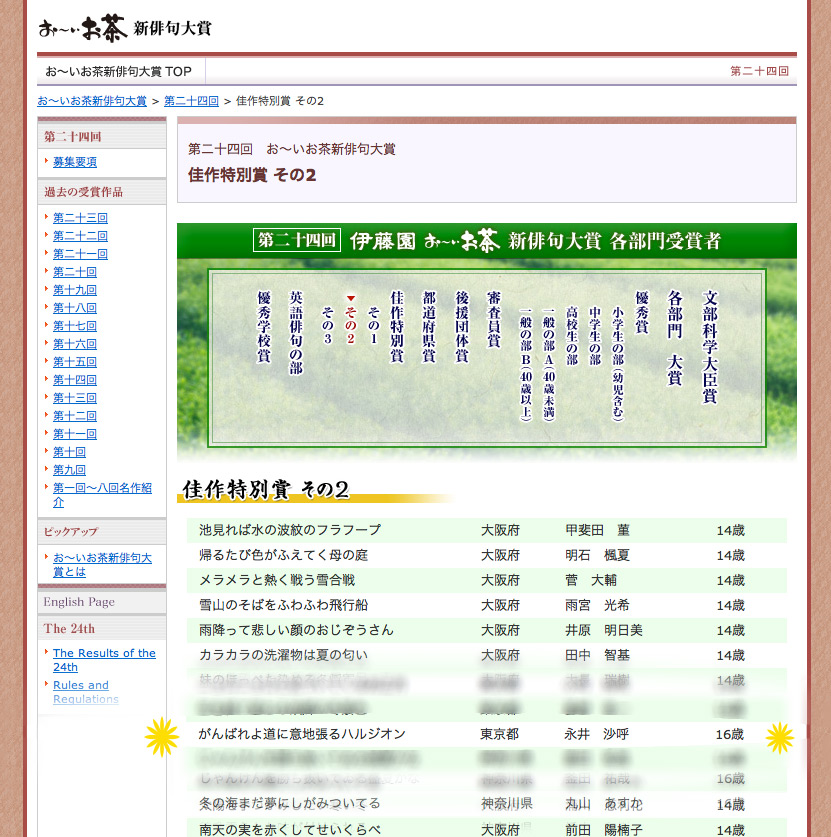Click the author name 雨宮 光希

pyautogui.click(x=598, y=605)
